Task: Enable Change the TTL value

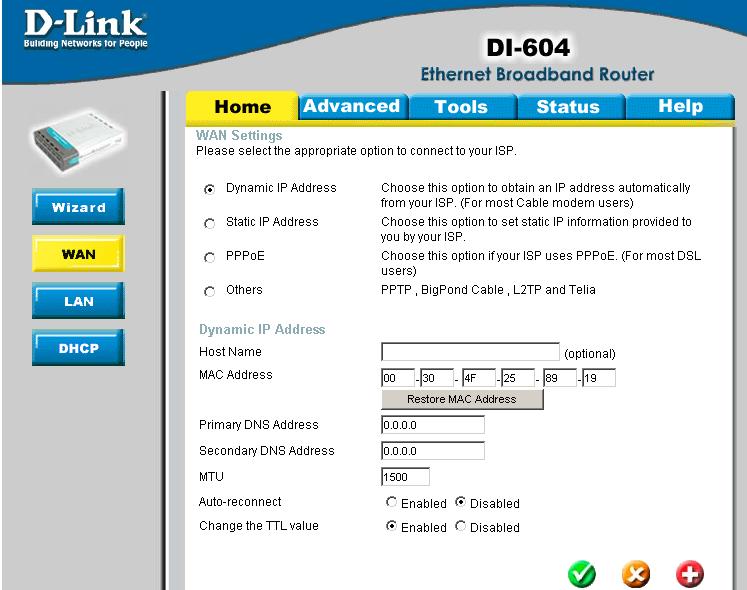Action: [391, 526]
